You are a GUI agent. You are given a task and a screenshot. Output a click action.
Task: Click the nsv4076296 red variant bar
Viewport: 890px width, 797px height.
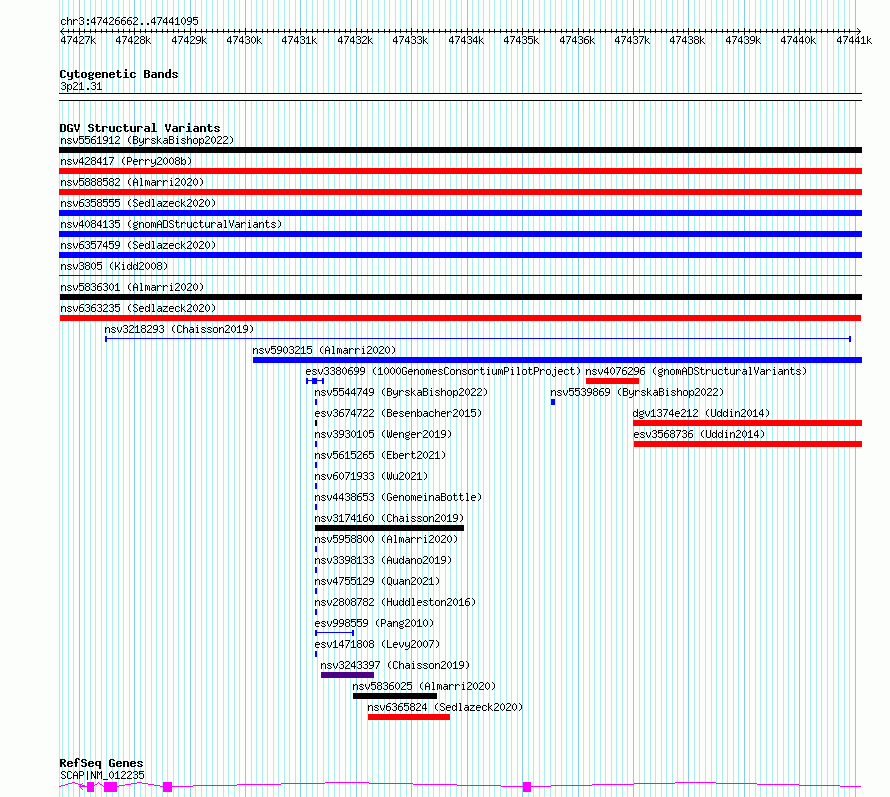[x=612, y=381]
